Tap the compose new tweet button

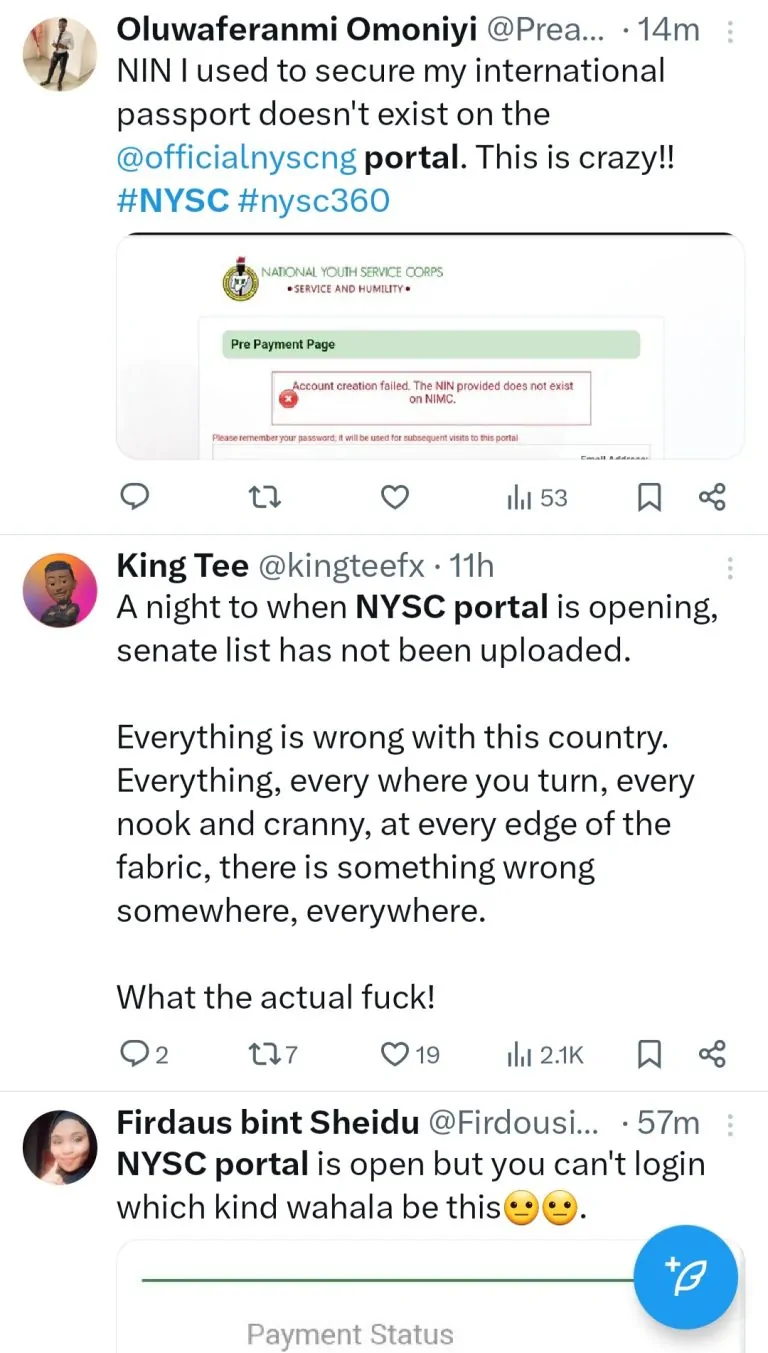coord(686,1277)
